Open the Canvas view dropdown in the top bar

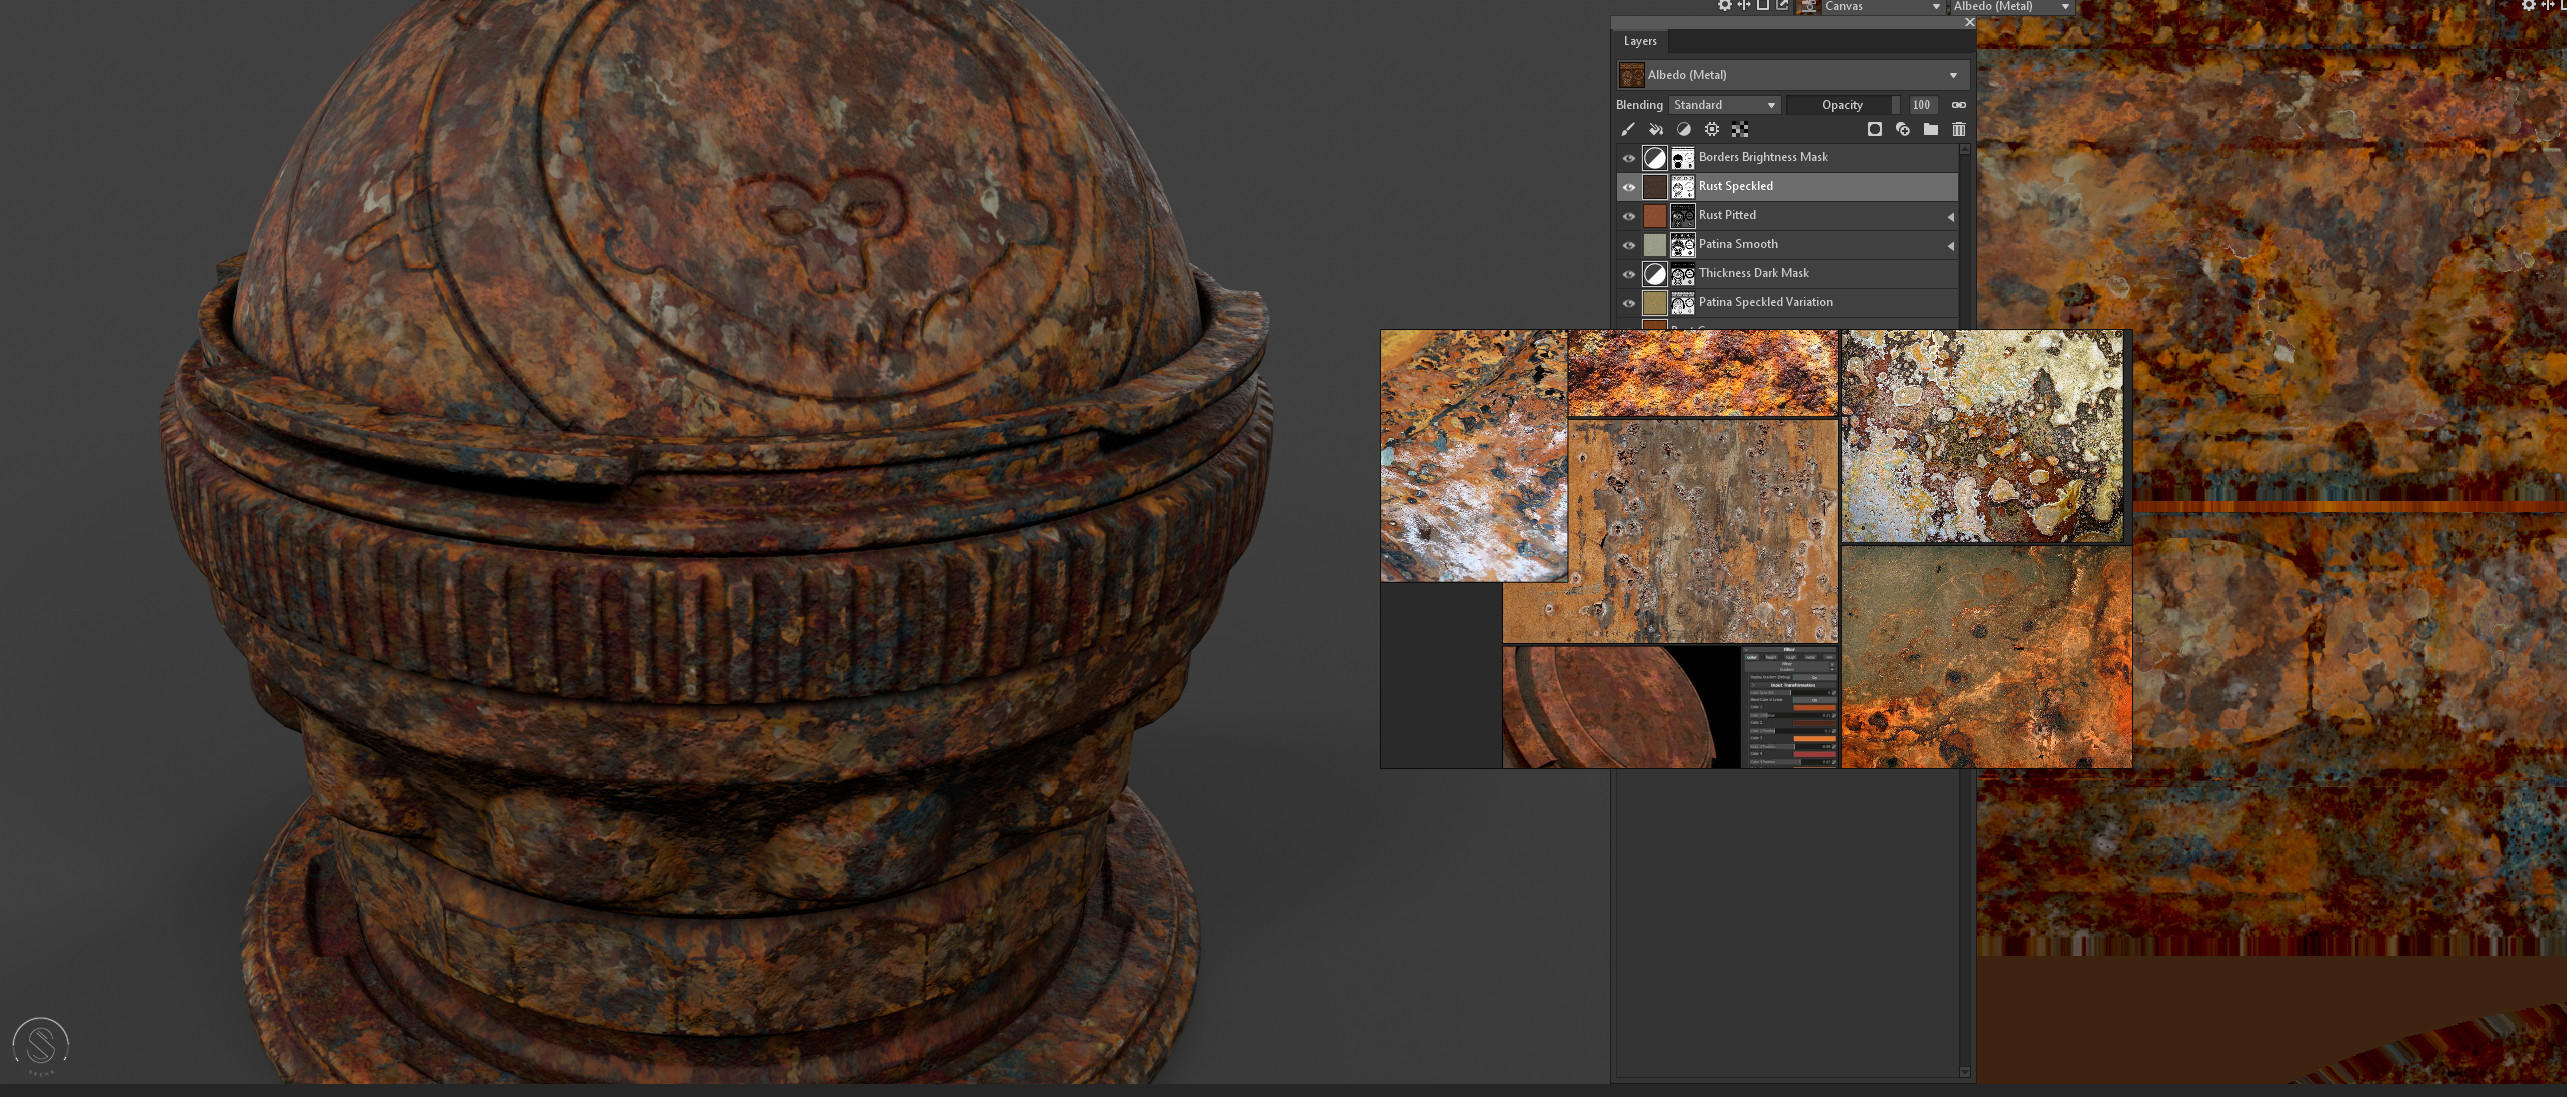coord(1882,6)
